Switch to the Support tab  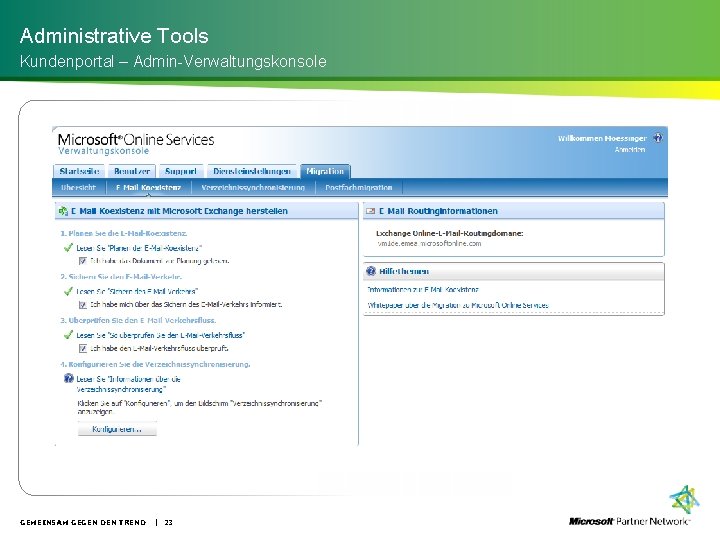(180, 171)
